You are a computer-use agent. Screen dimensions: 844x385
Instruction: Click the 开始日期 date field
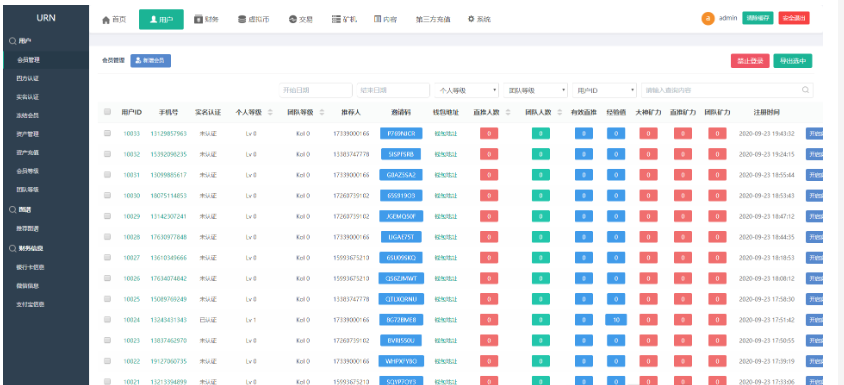tap(316, 90)
